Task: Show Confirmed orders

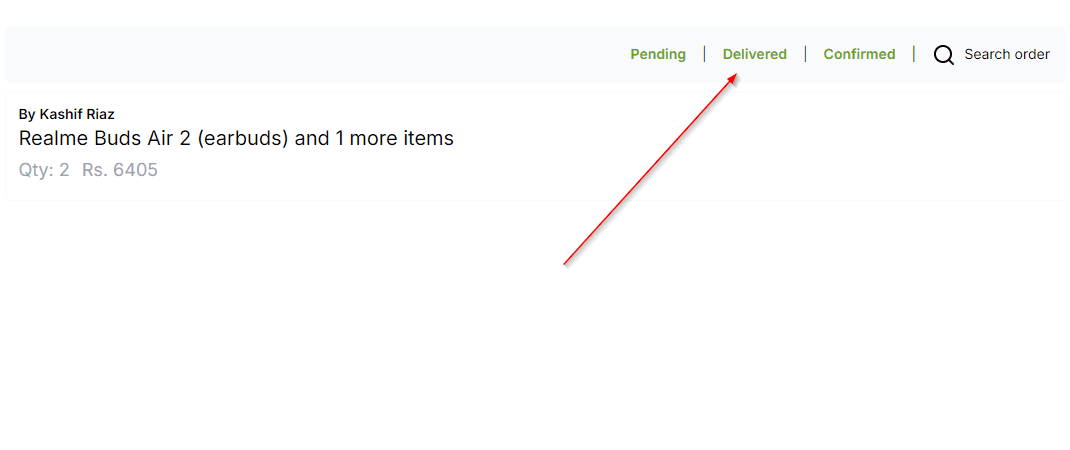Action: (x=859, y=55)
